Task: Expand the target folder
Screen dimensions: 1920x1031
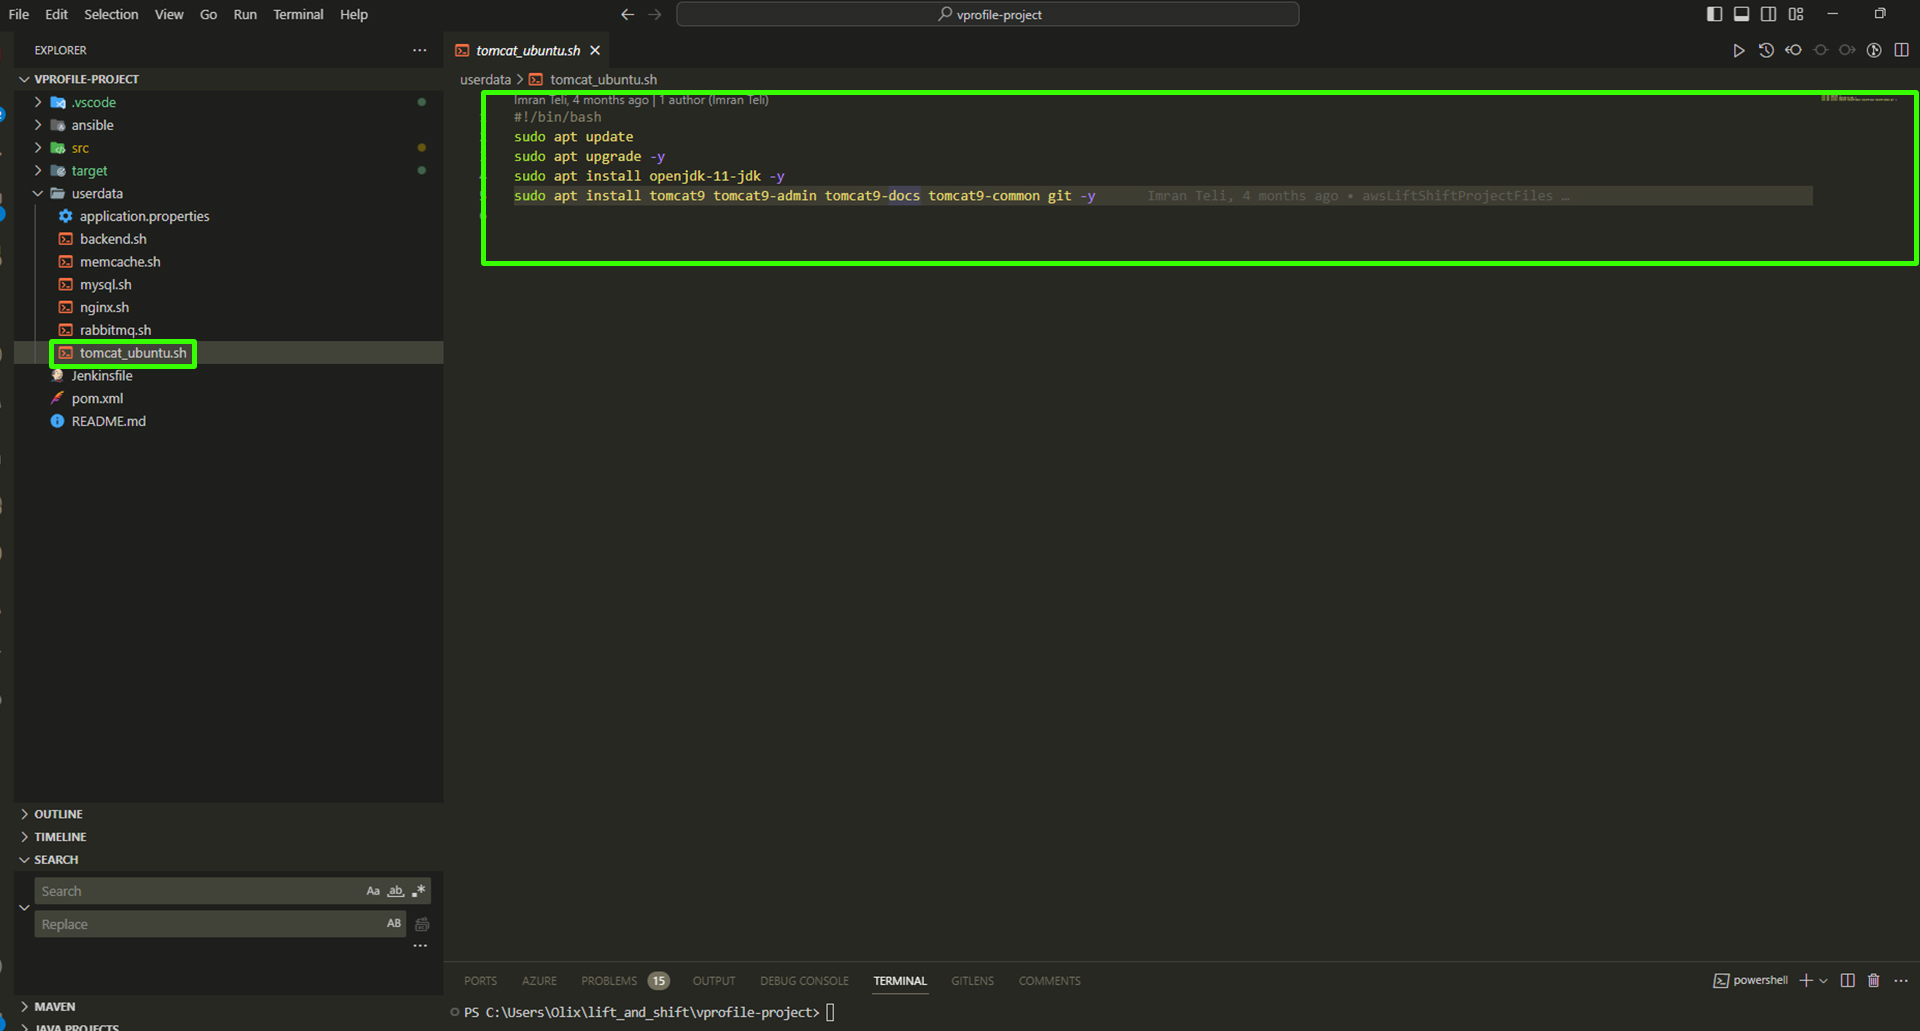Action: 38,171
